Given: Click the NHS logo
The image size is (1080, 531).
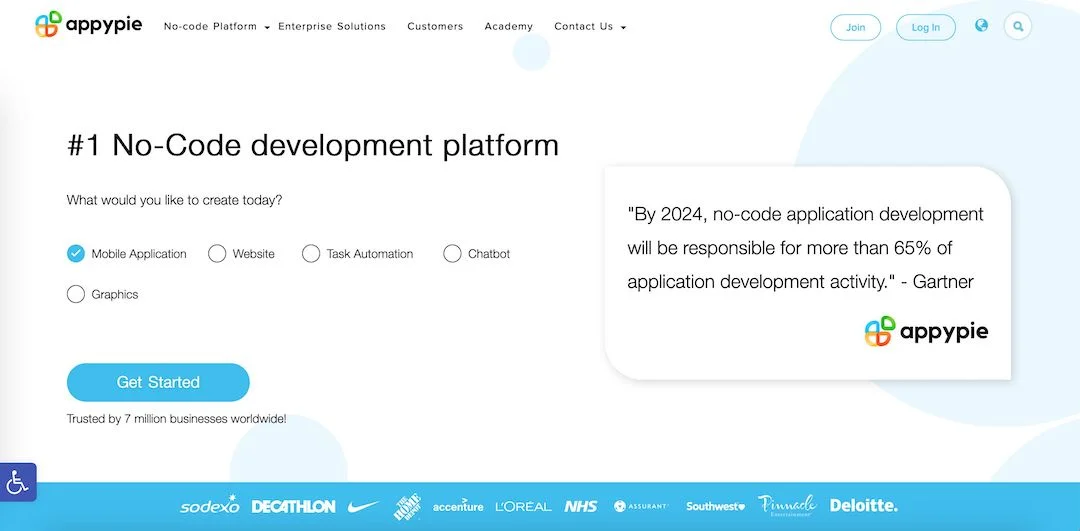Looking at the screenshot, I should 581,506.
